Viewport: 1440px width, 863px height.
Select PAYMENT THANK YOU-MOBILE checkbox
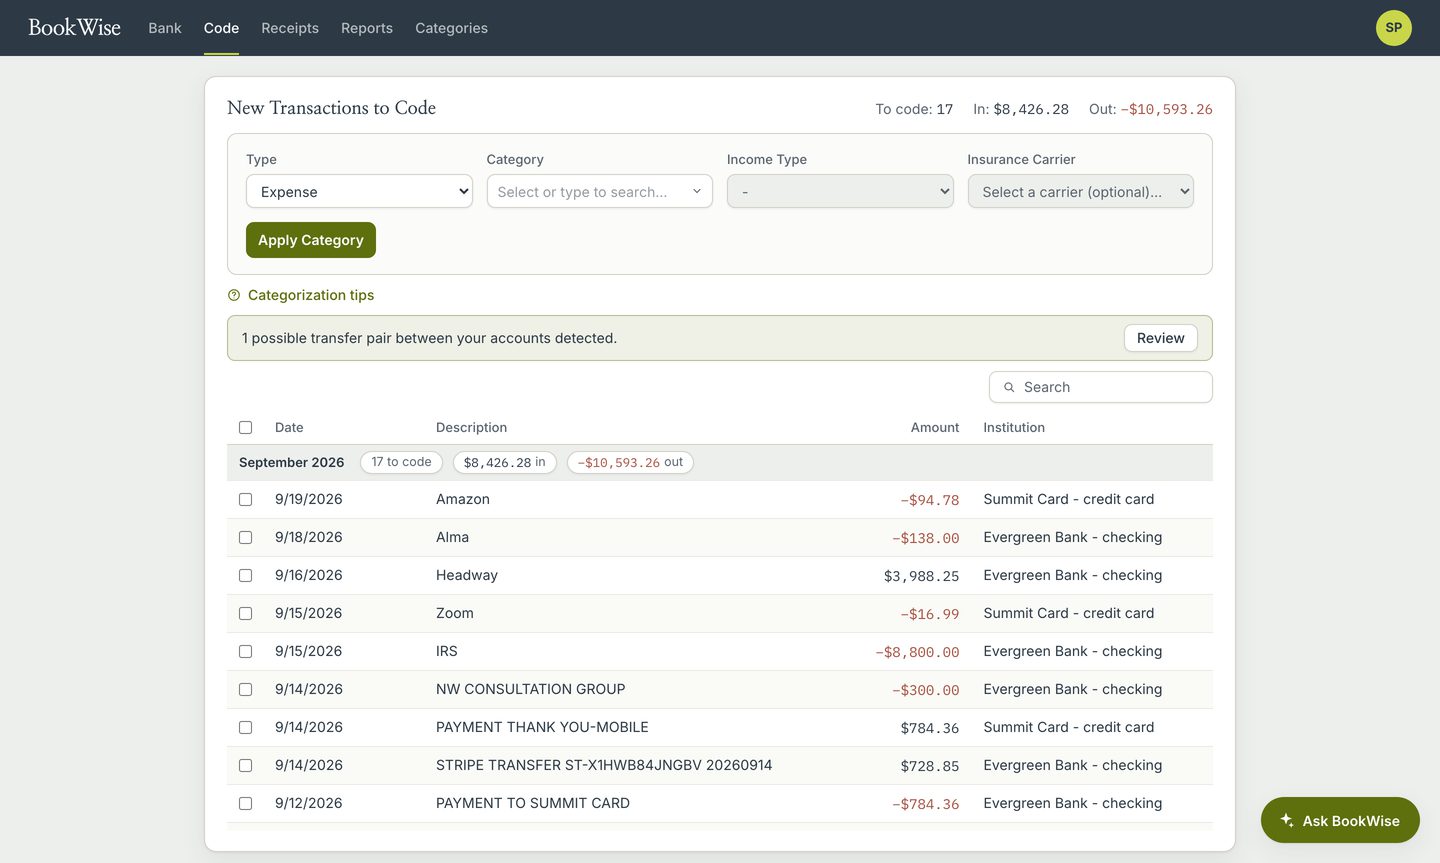(245, 727)
